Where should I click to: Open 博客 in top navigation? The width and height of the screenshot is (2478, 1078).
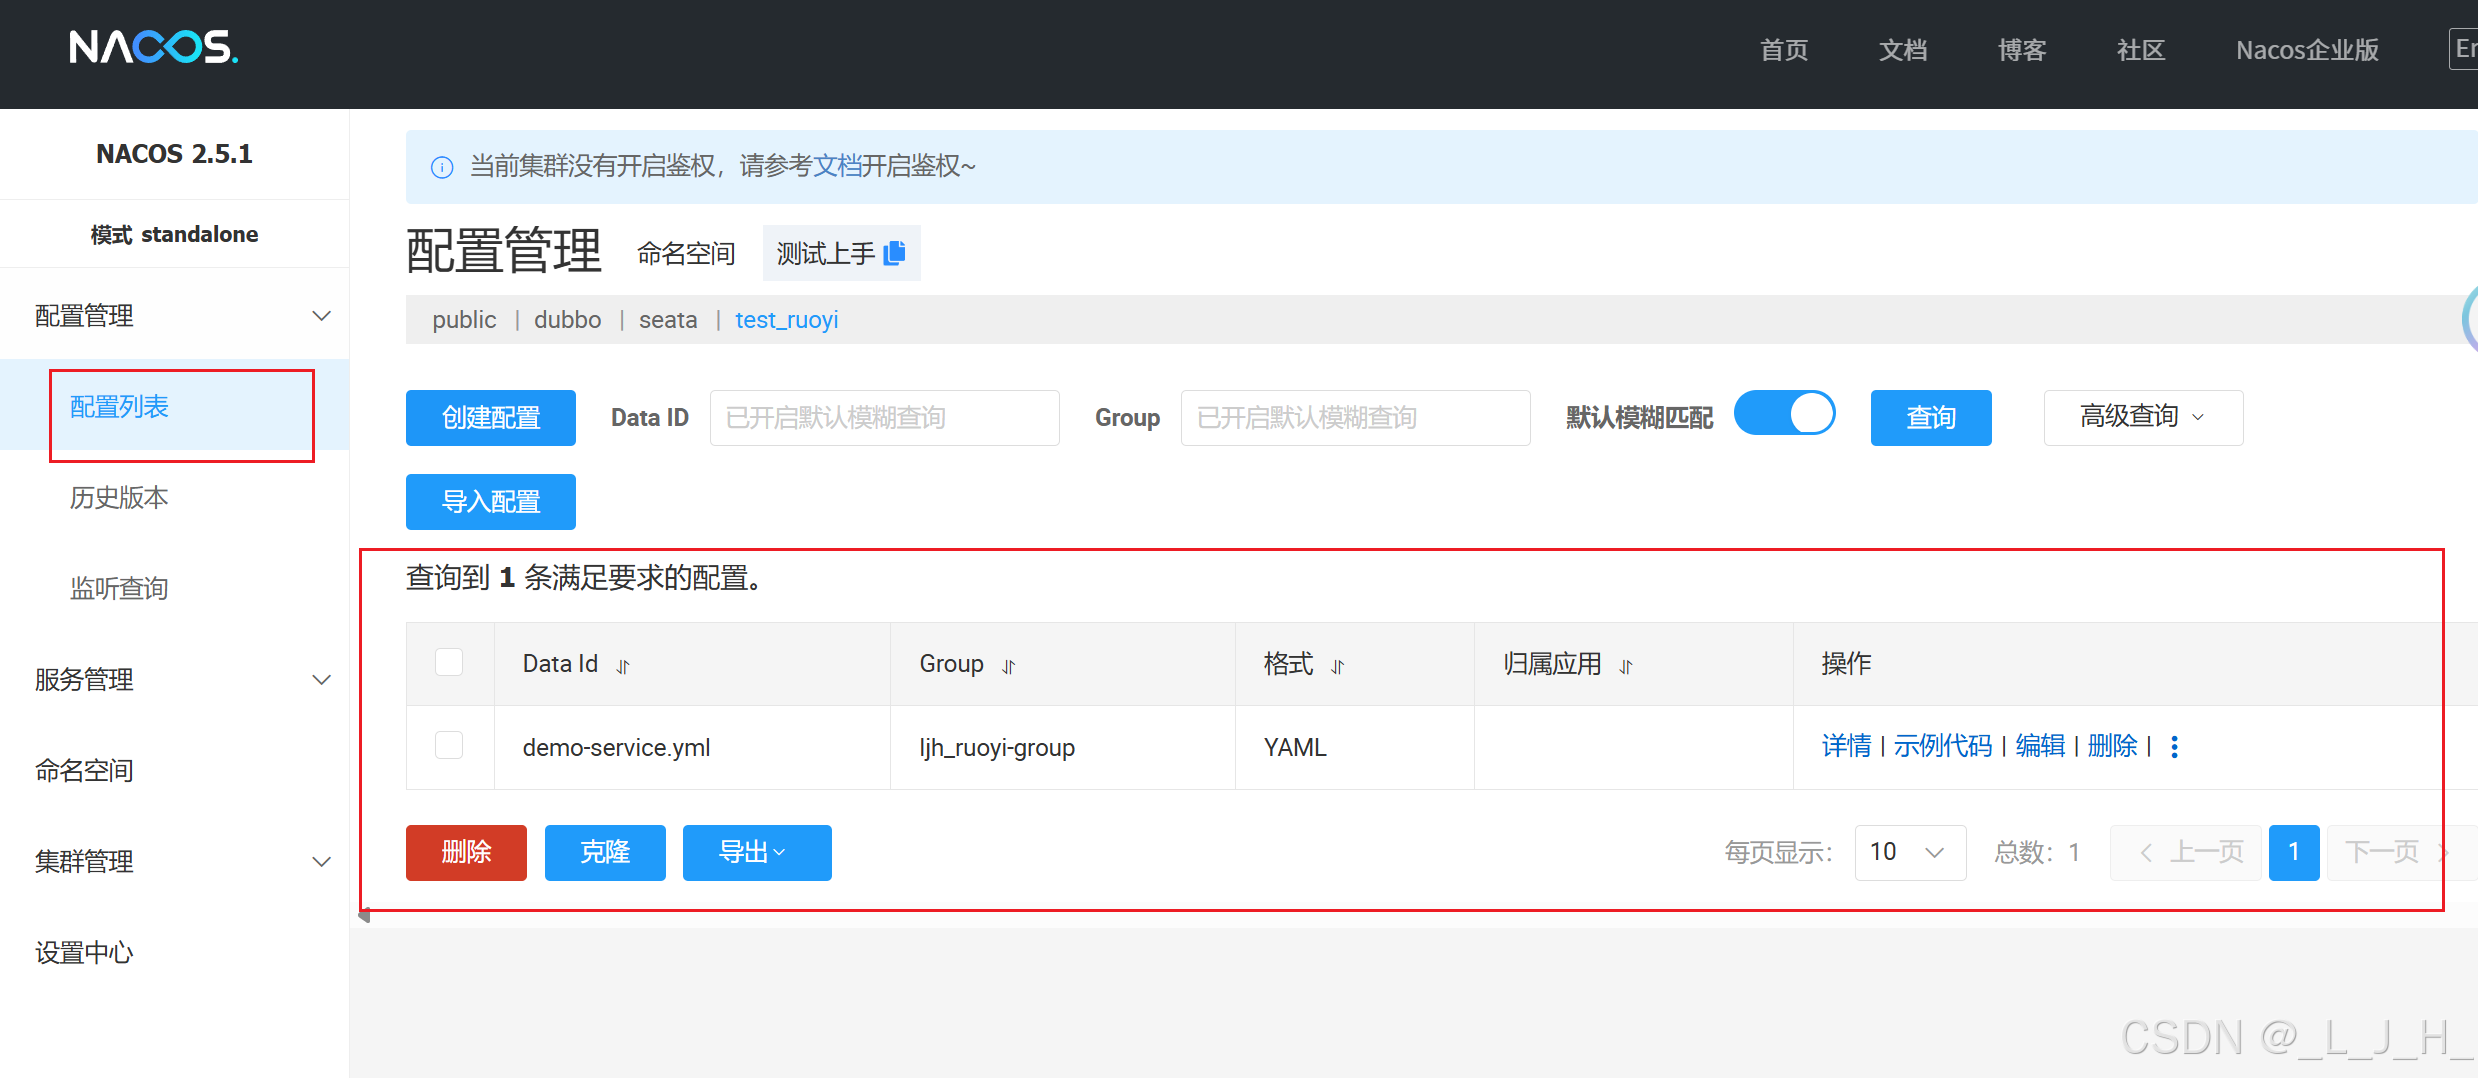coord(2022,50)
